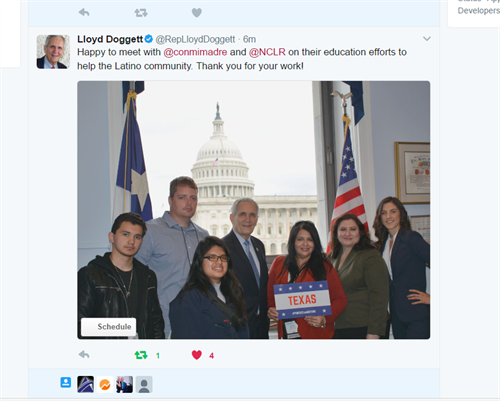The height and width of the screenshot is (401, 500).
Task: Open the orange circle logo avatar
Action: coord(105,384)
